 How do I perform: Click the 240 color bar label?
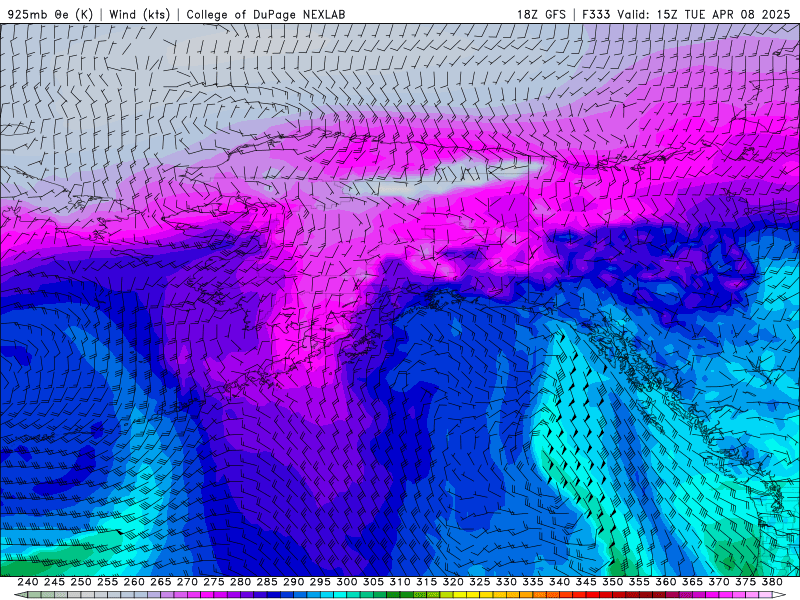point(28,582)
